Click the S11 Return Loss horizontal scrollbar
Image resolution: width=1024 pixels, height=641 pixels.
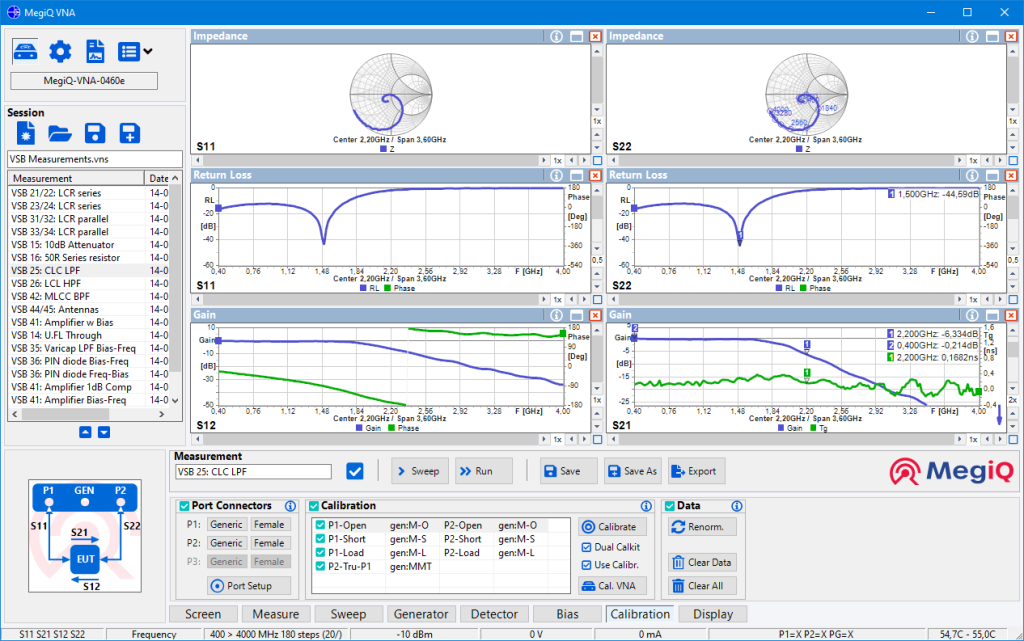[370, 300]
